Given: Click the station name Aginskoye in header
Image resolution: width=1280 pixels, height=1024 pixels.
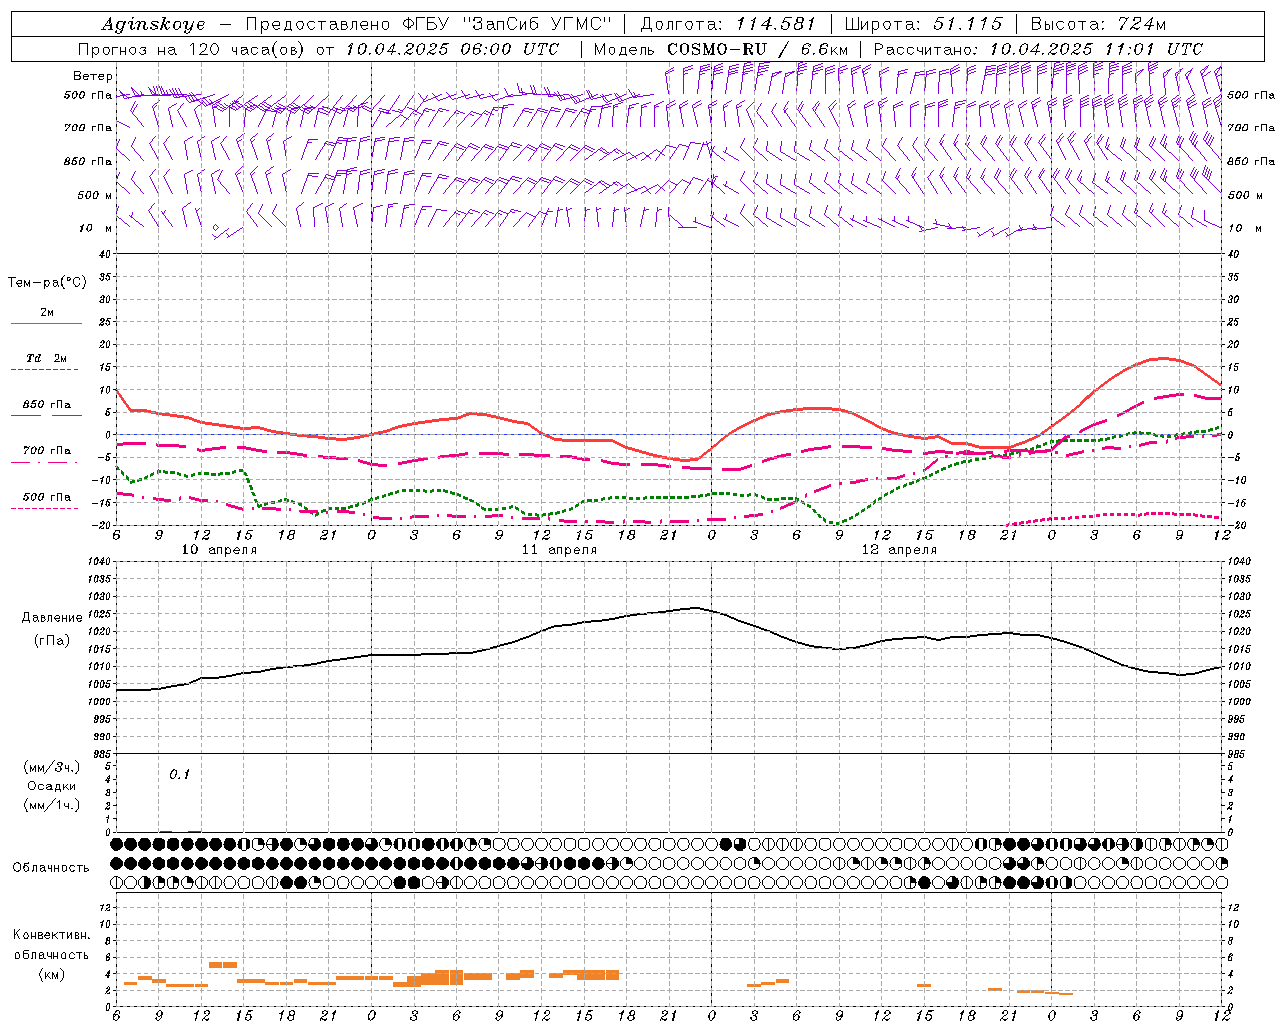Looking at the screenshot, I should pyautogui.click(x=153, y=24).
